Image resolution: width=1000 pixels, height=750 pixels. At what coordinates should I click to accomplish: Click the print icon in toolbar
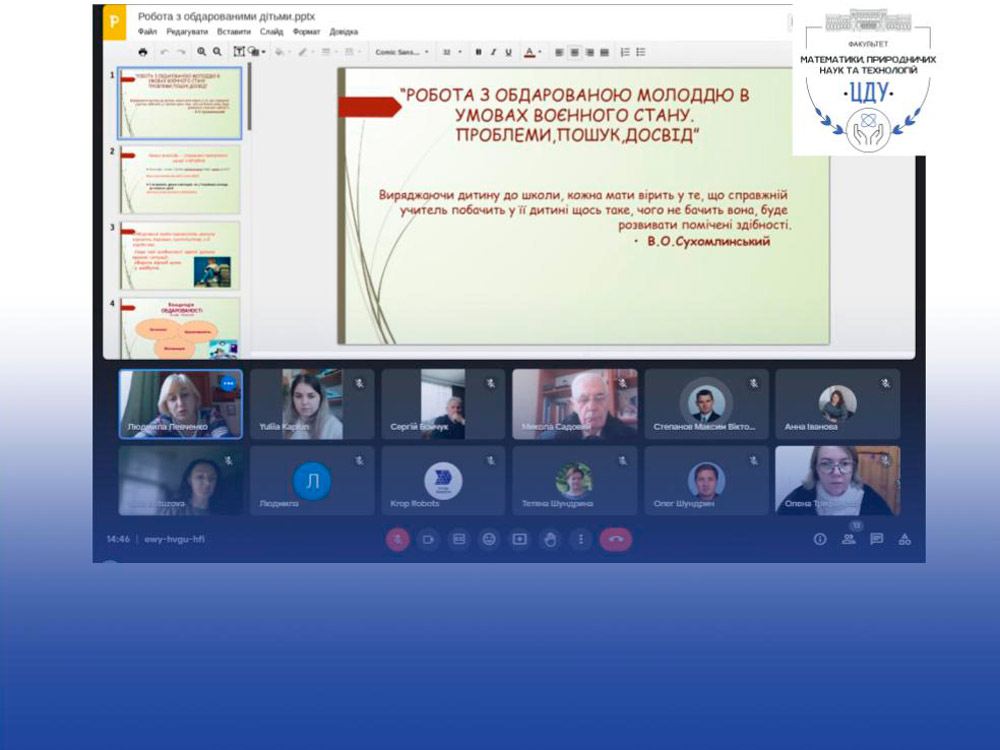[x=143, y=52]
